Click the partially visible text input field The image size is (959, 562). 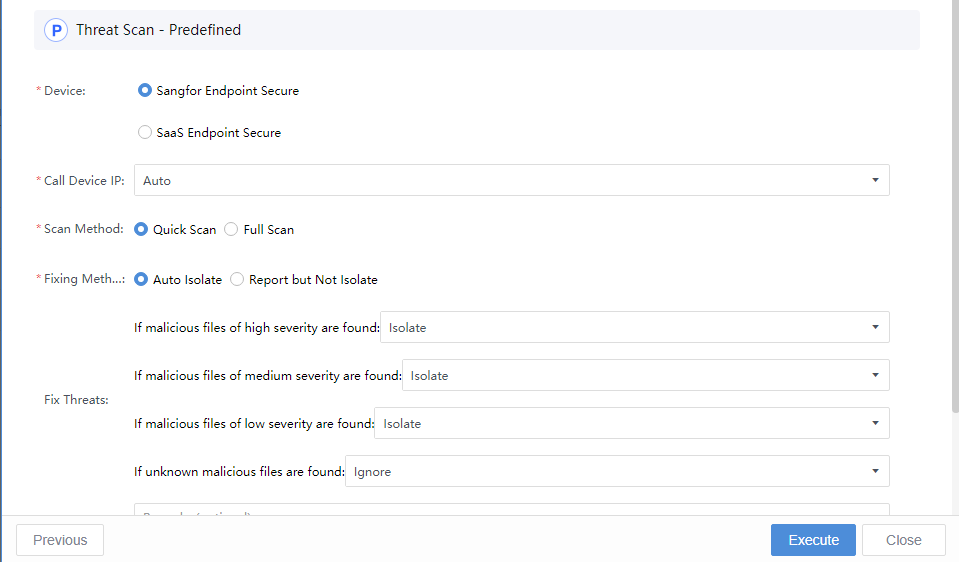point(510,510)
